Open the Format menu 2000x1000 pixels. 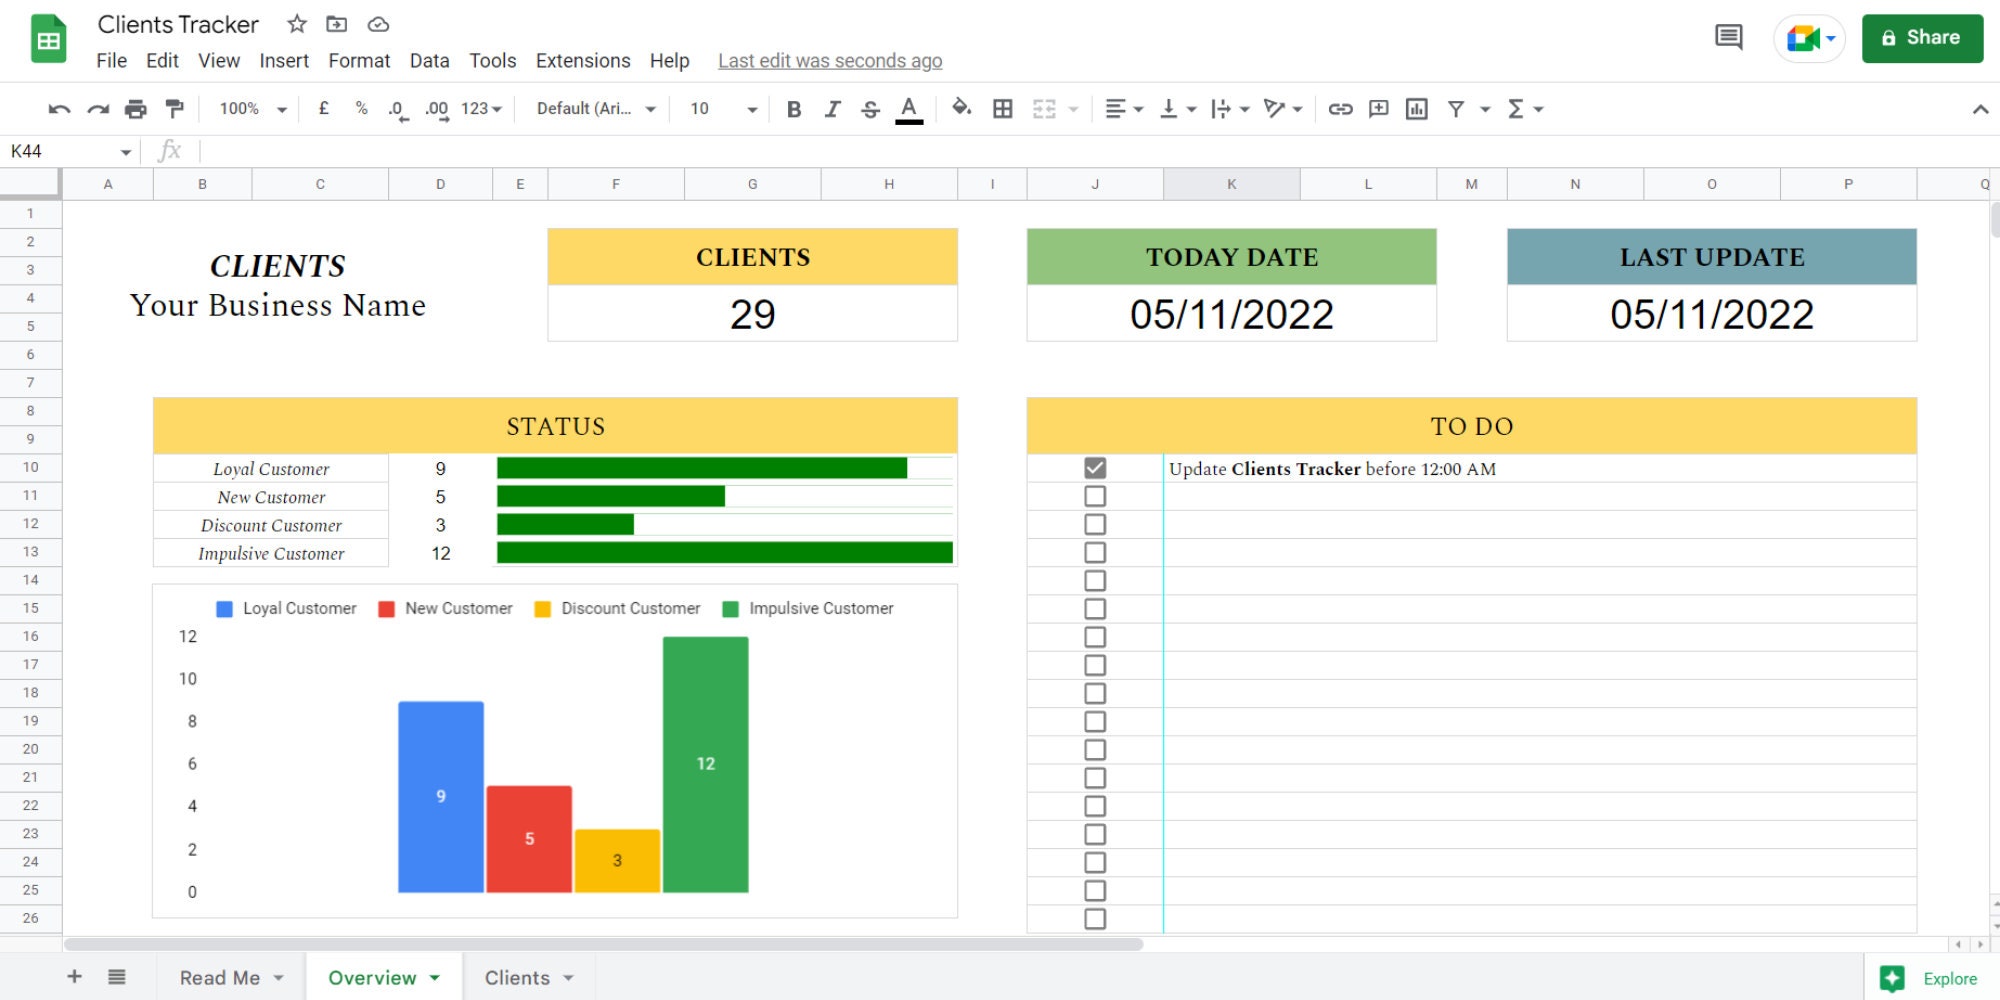point(359,61)
